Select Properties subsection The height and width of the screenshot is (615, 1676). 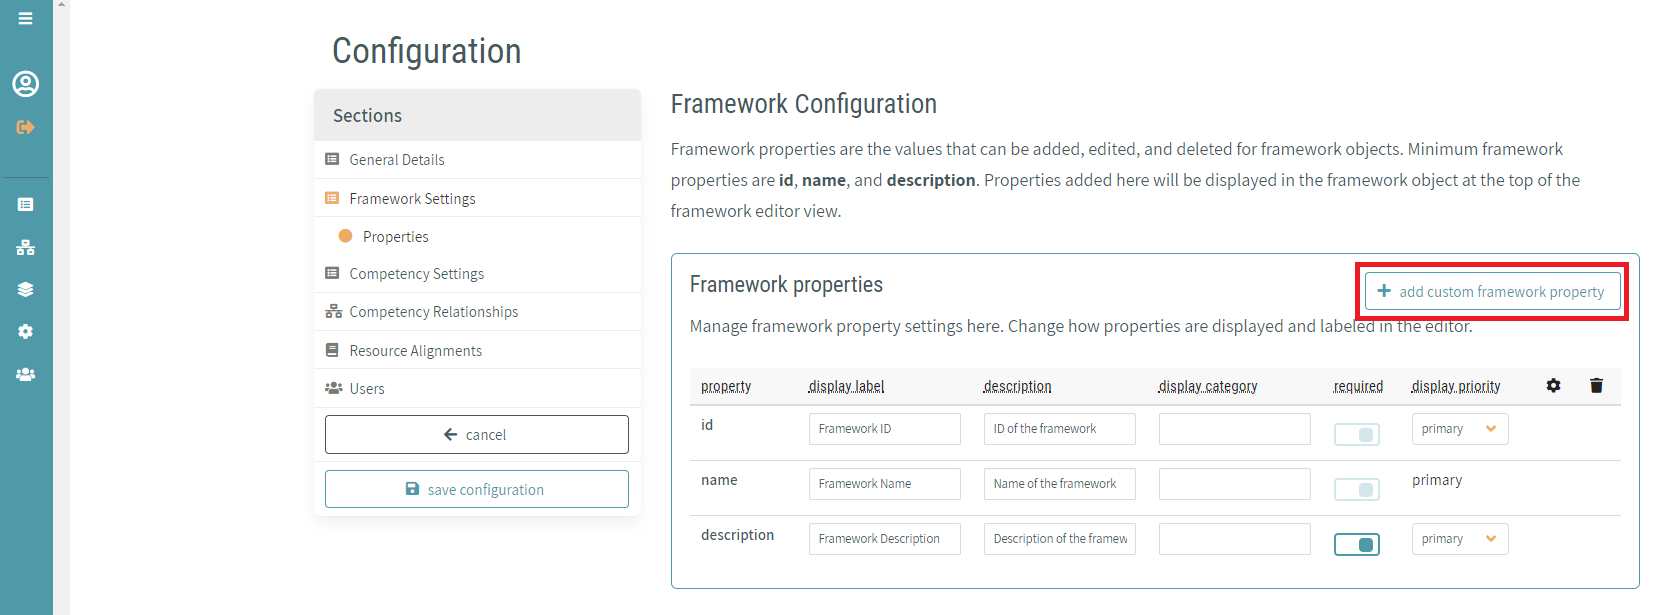(477, 236)
